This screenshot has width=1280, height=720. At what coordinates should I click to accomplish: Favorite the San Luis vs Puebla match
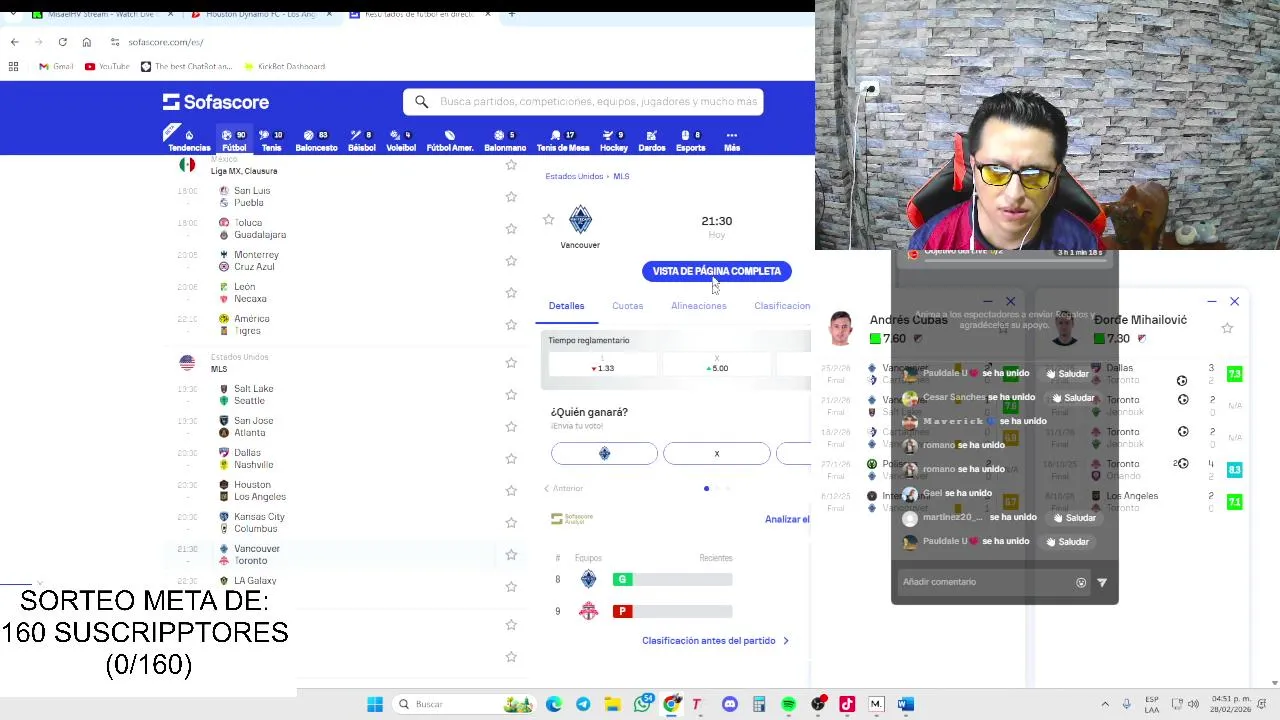click(x=511, y=197)
